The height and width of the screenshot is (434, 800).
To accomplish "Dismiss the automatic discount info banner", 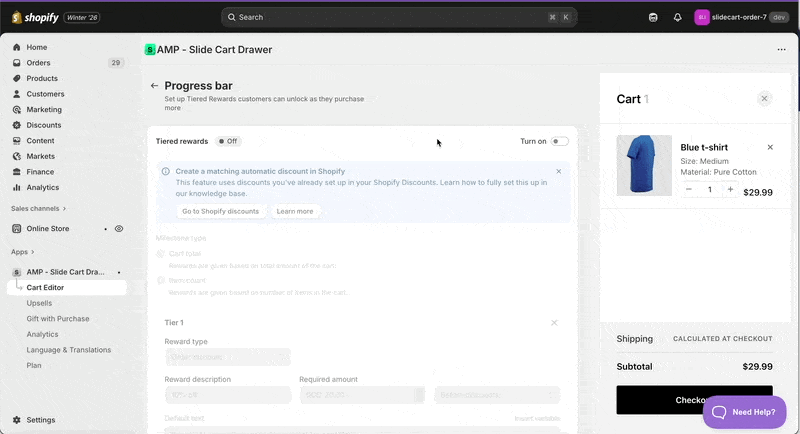I will point(559,171).
